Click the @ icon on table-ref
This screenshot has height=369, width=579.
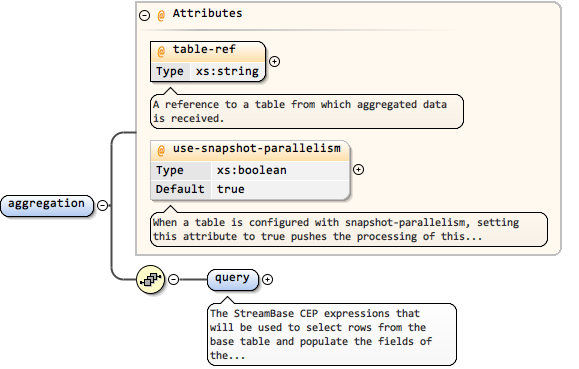tap(161, 51)
